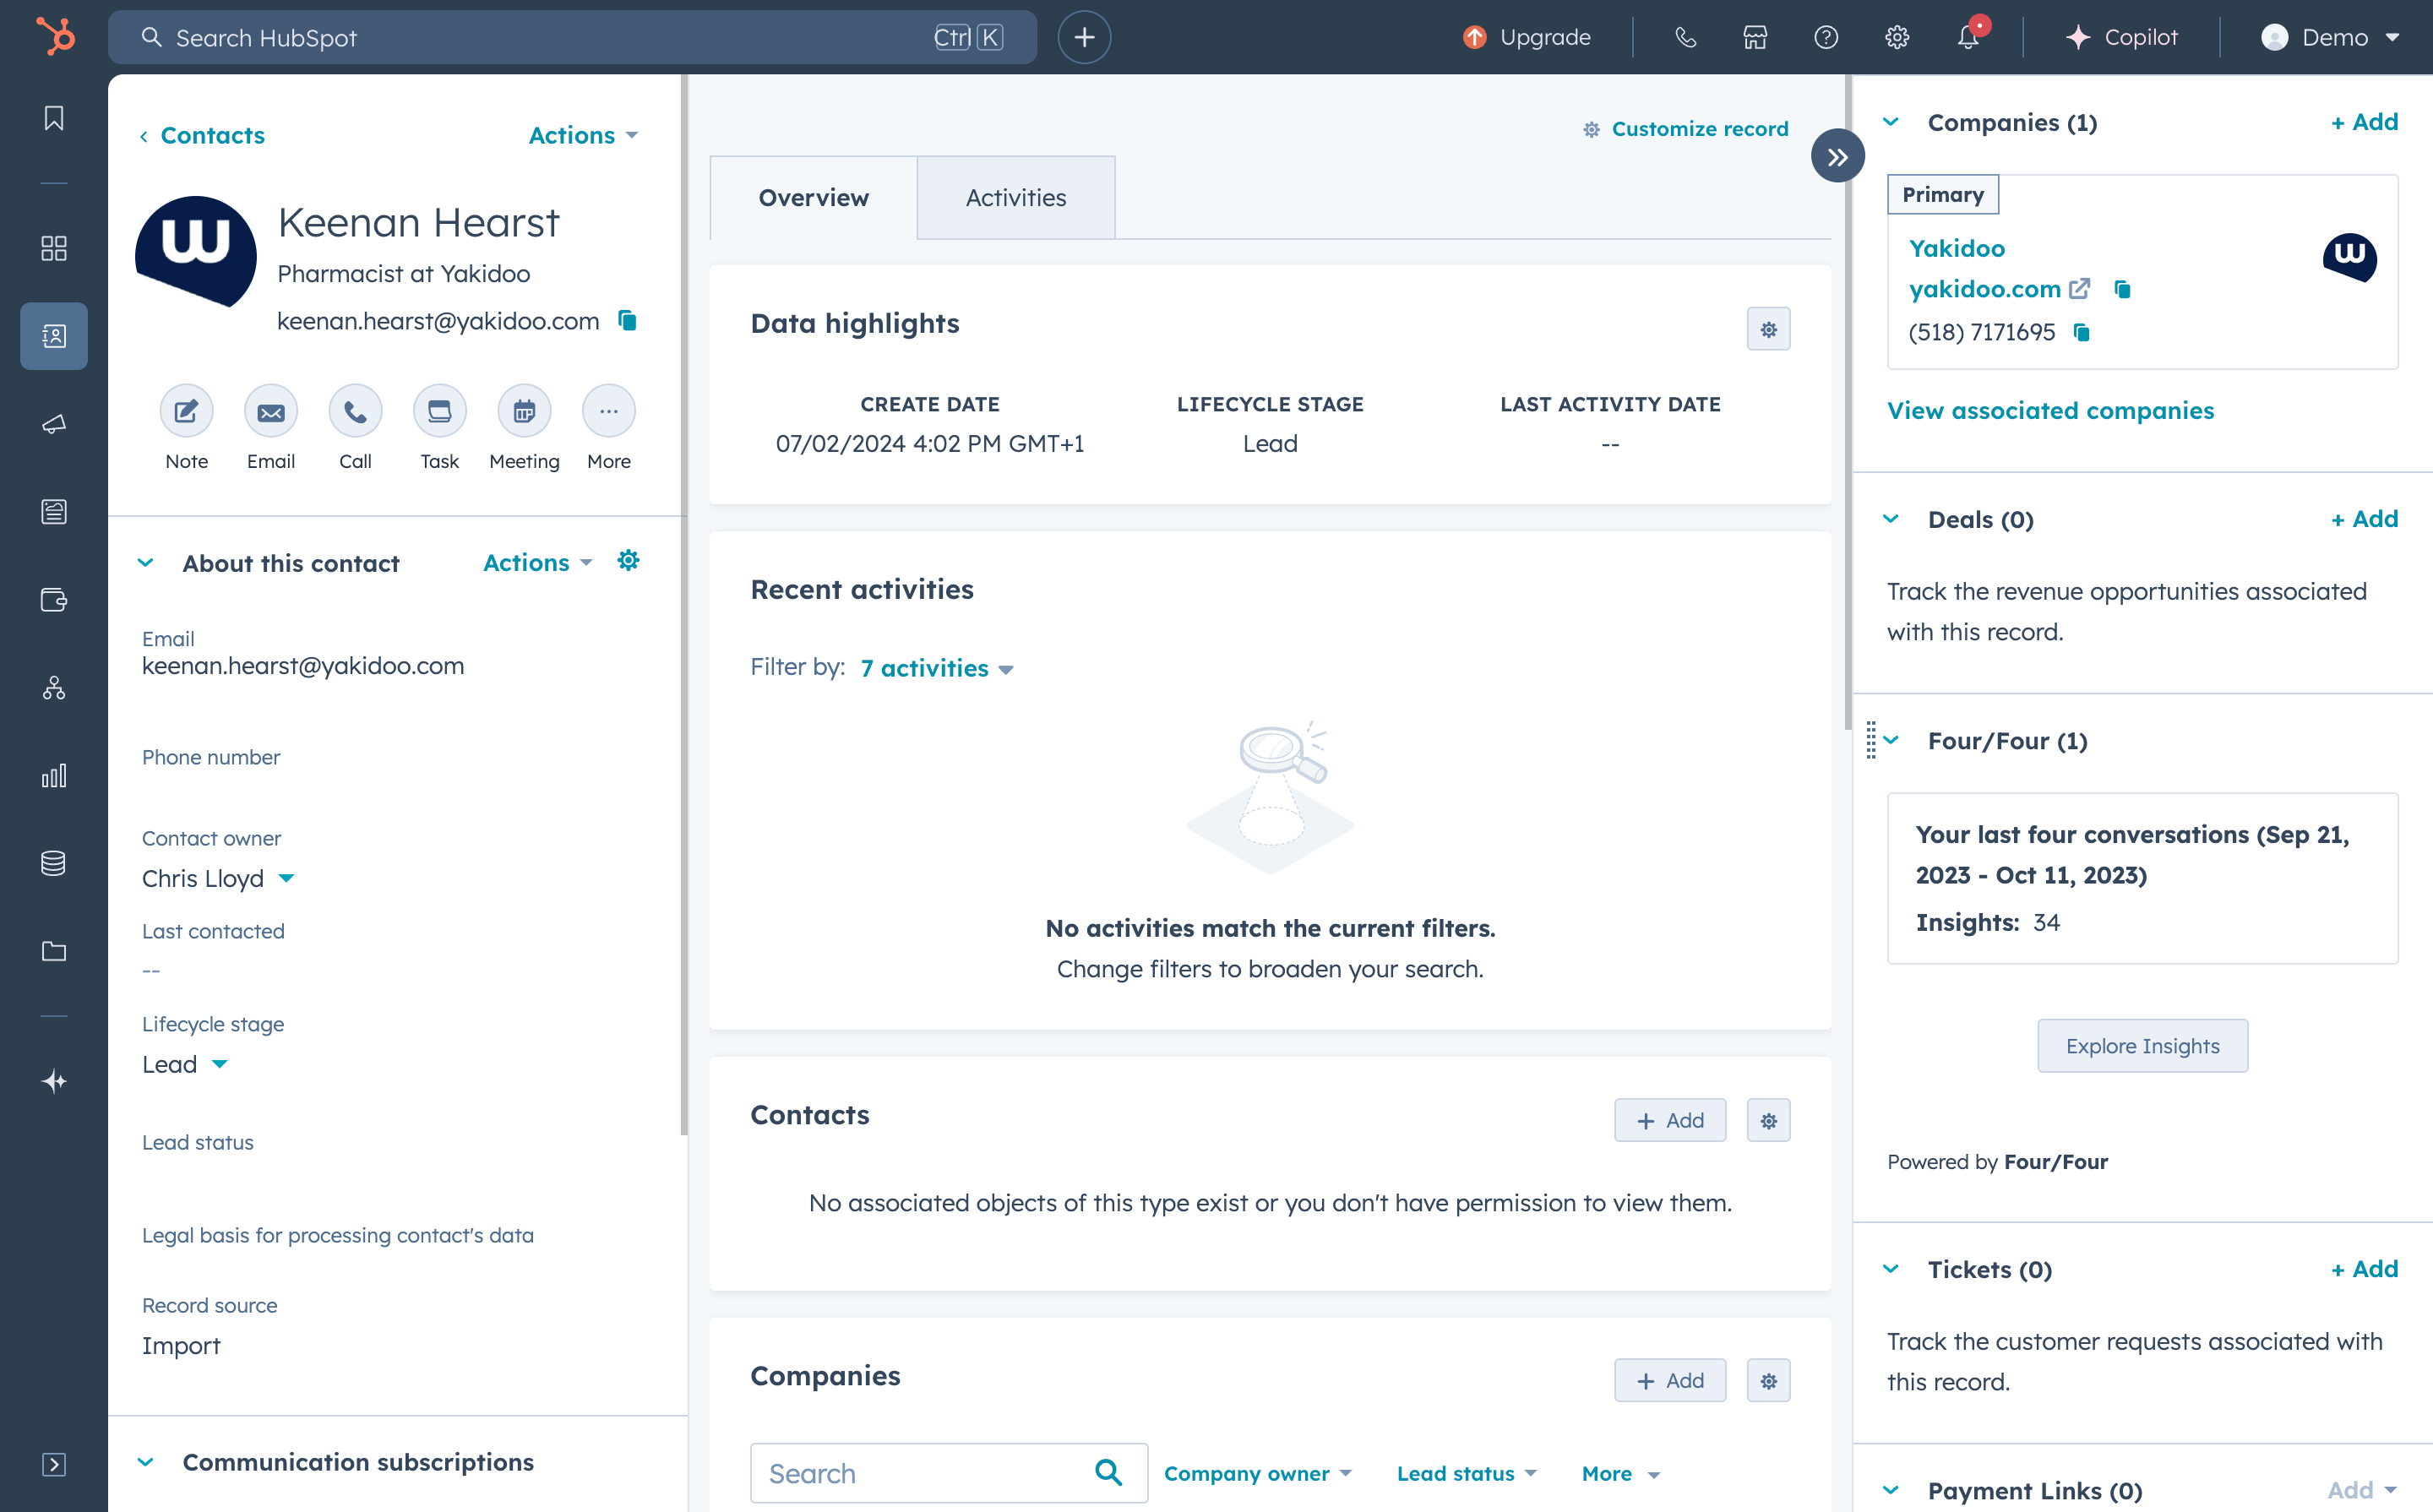2433x1512 pixels.
Task: Click the Meeting calendar icon
Action: [x=524, y=411]
